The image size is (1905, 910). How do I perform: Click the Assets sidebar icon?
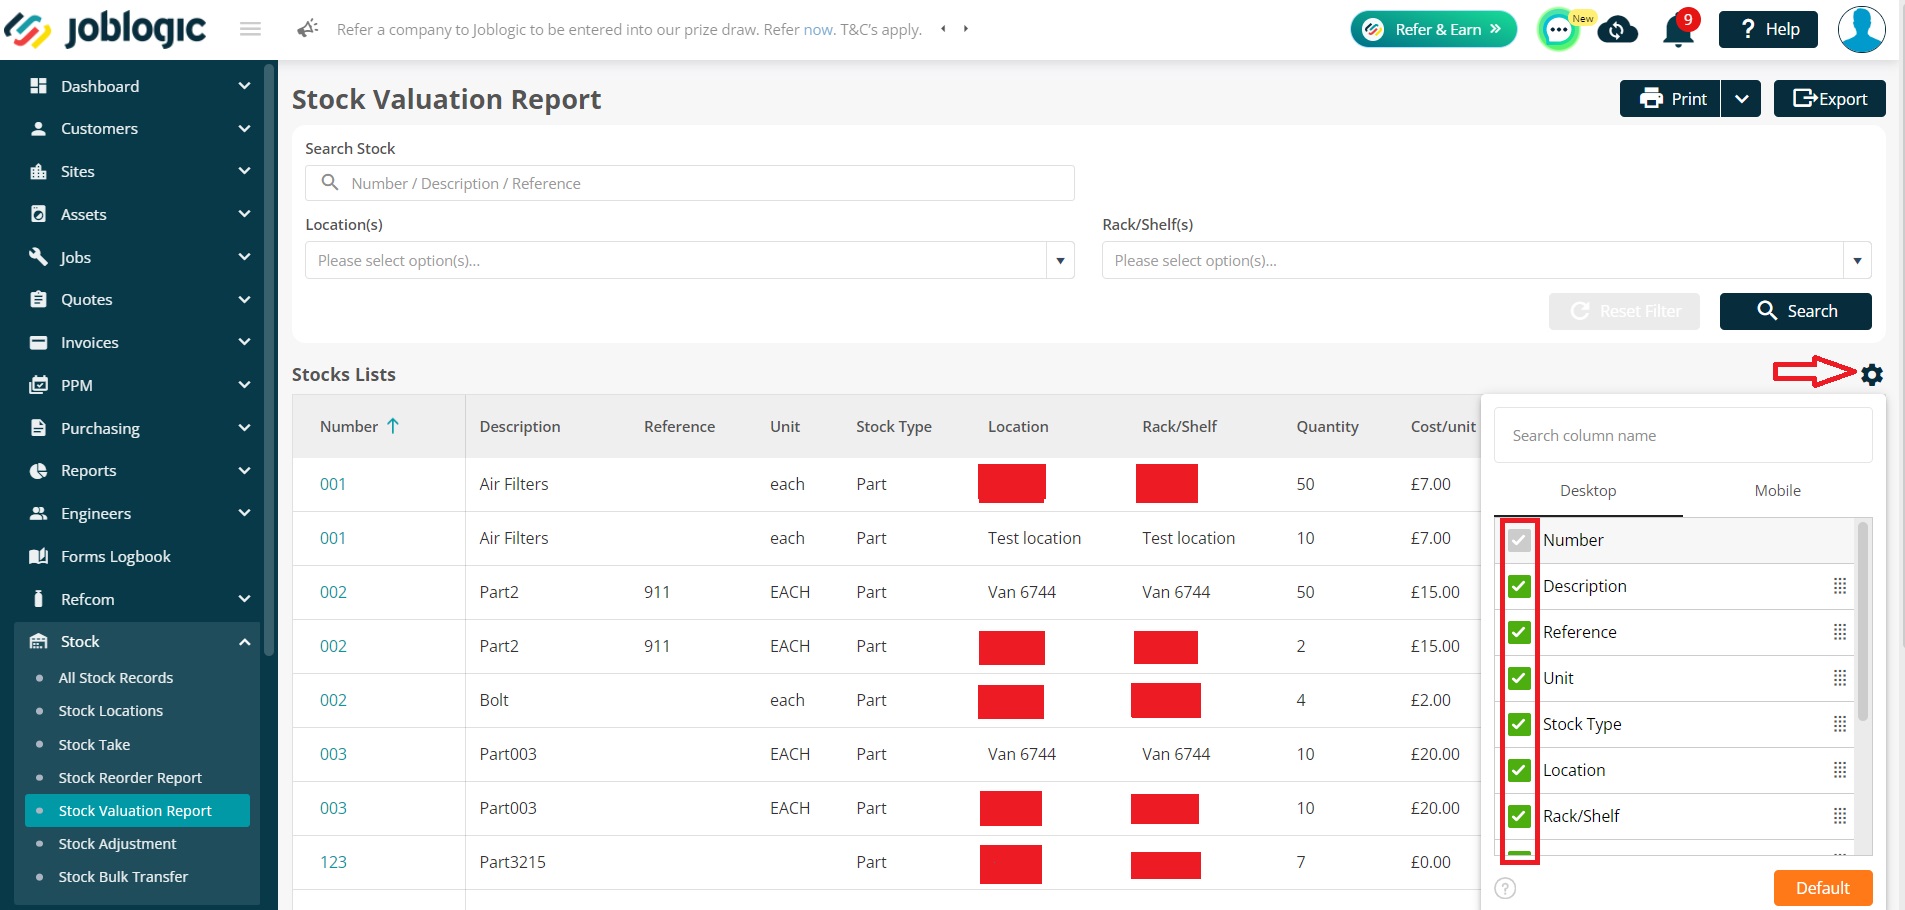39,214
